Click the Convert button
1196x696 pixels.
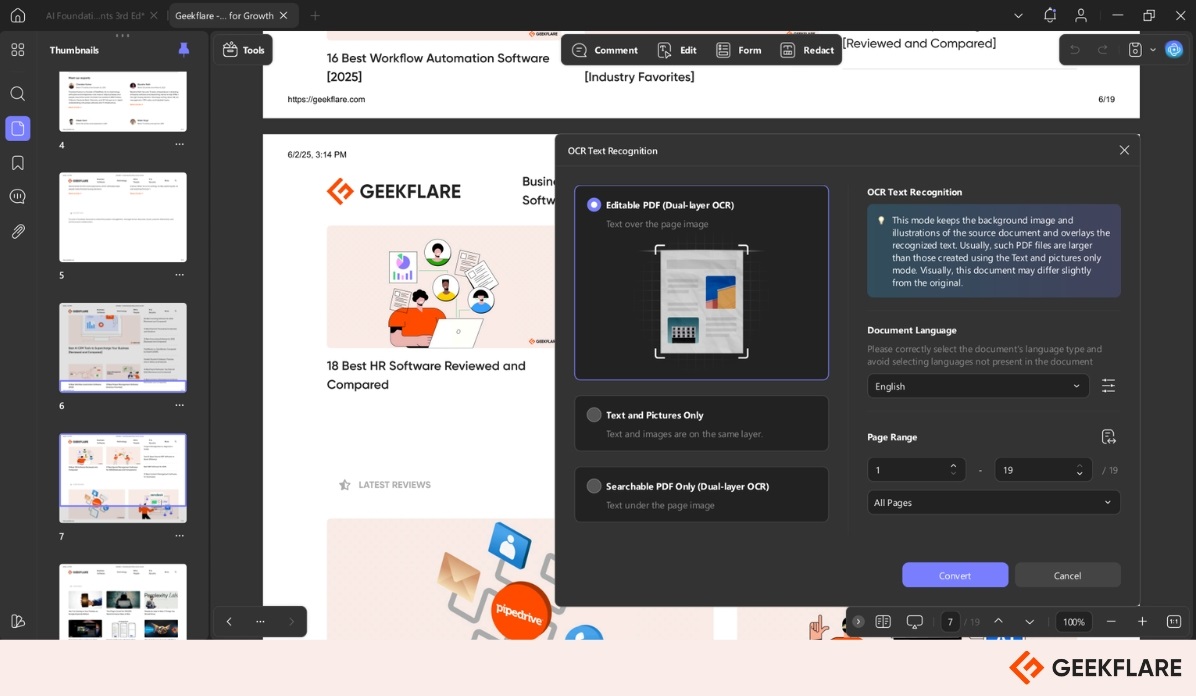pos(955,575)
